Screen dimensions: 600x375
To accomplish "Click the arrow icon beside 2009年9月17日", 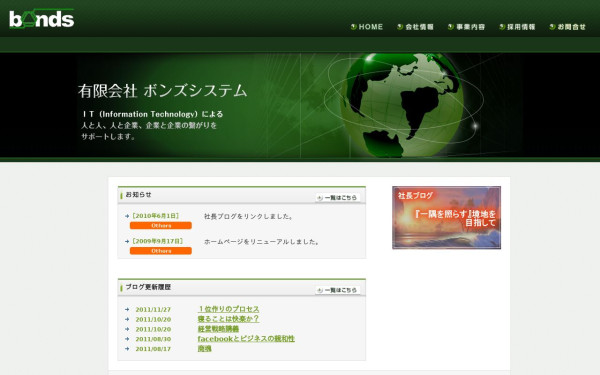I will (127, 241).
